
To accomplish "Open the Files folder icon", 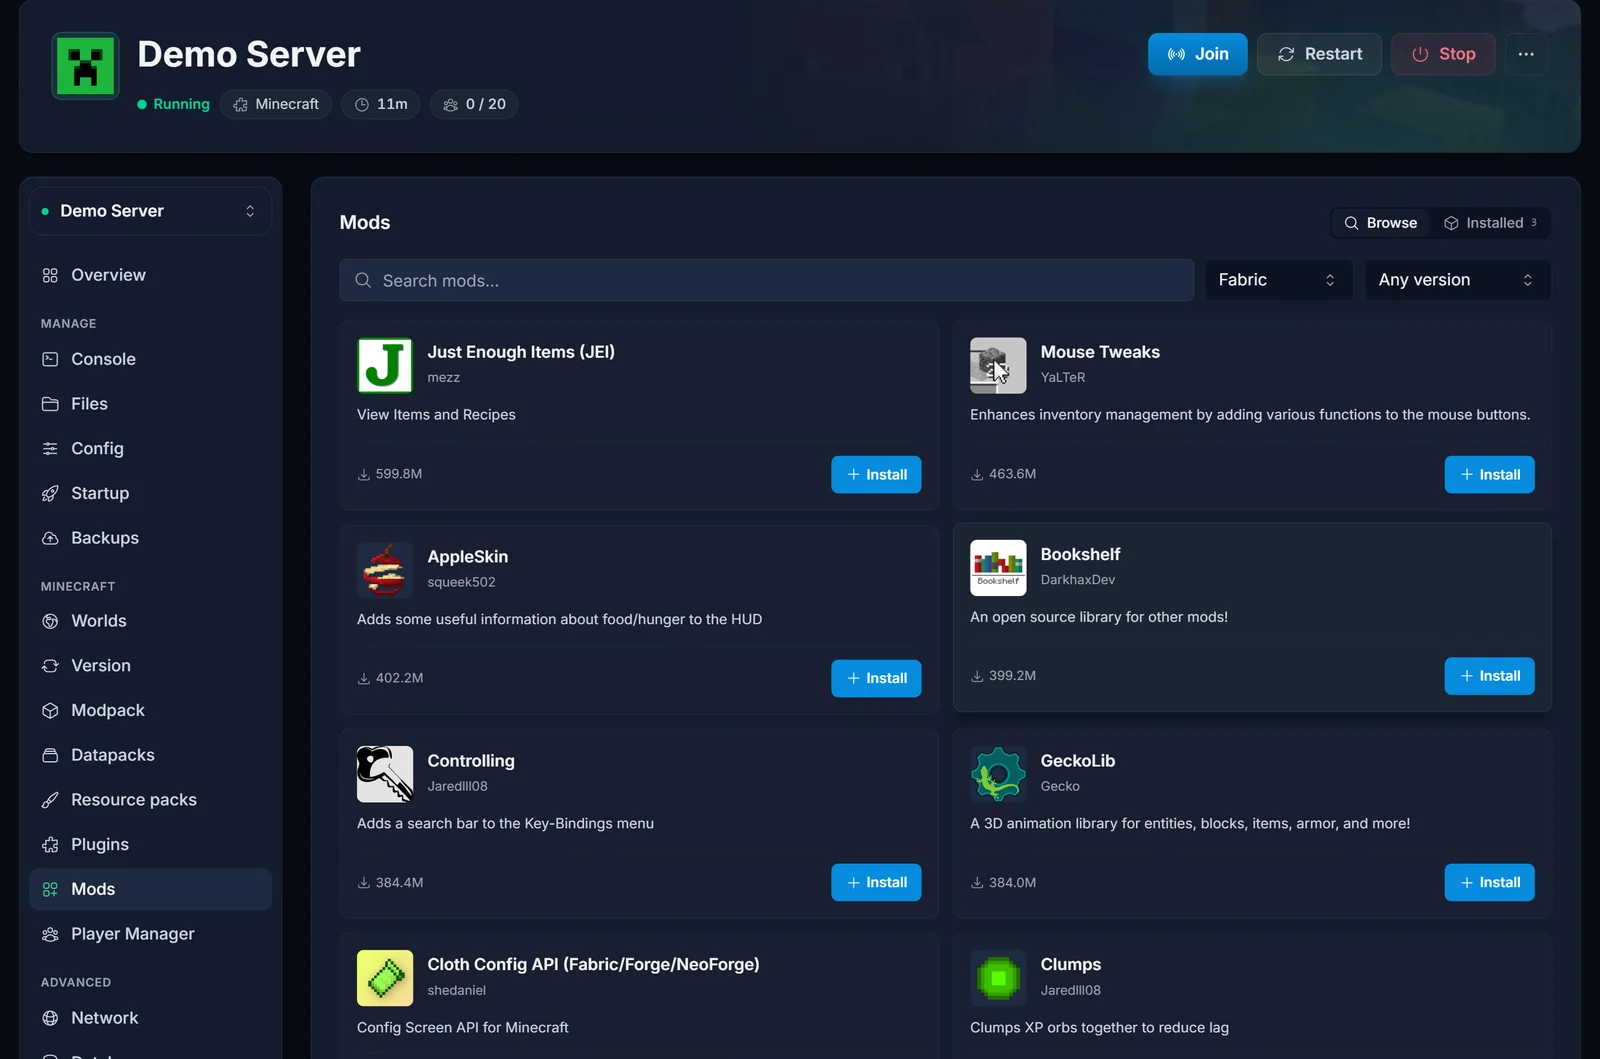I will [x=50, y=404].
